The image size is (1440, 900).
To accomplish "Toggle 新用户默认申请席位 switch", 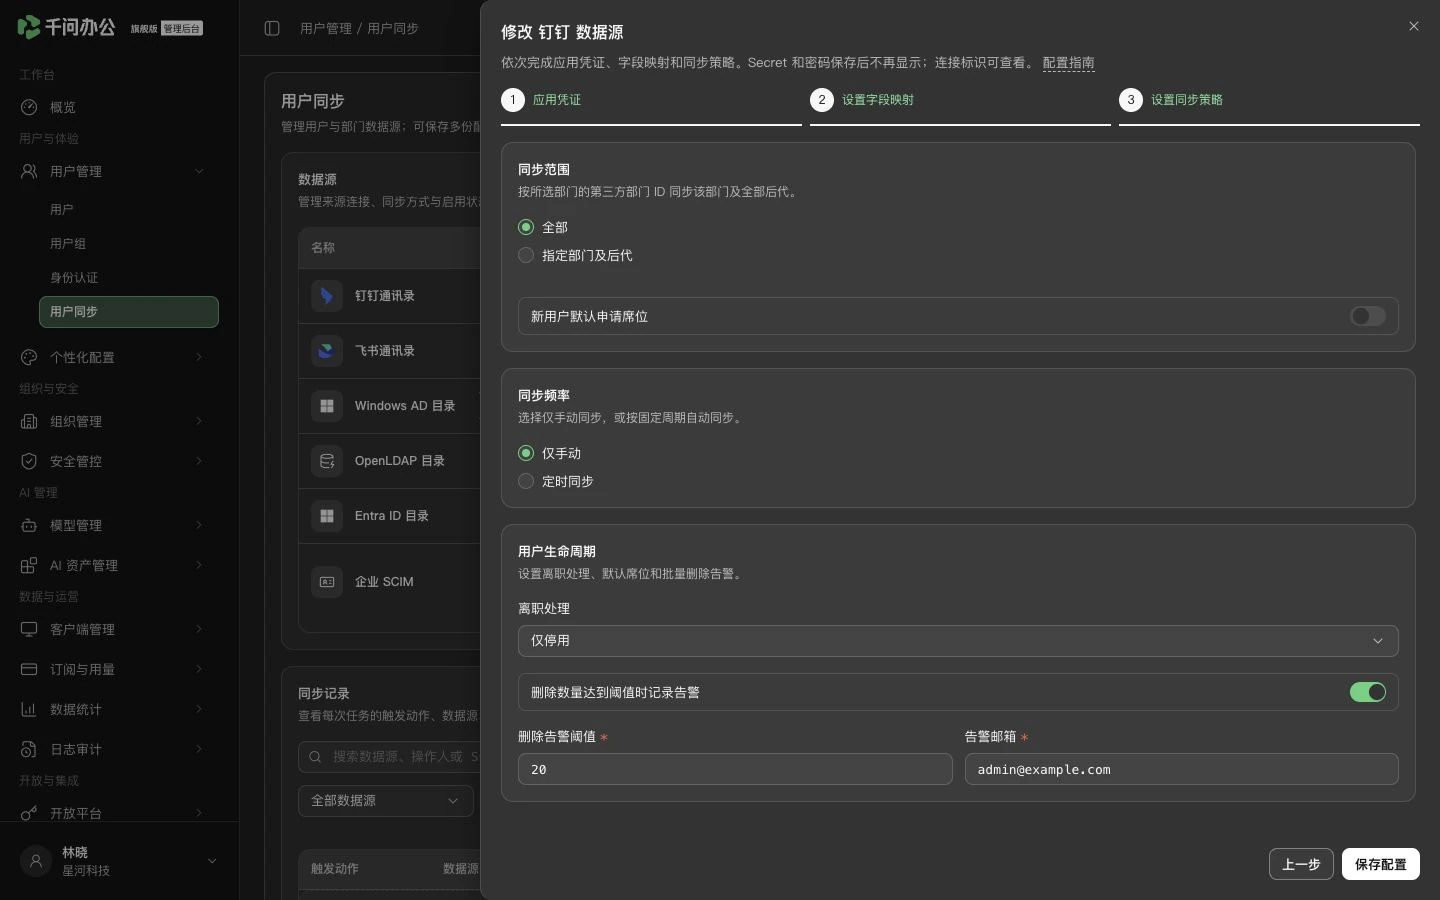I will (x=1367, y=316).
